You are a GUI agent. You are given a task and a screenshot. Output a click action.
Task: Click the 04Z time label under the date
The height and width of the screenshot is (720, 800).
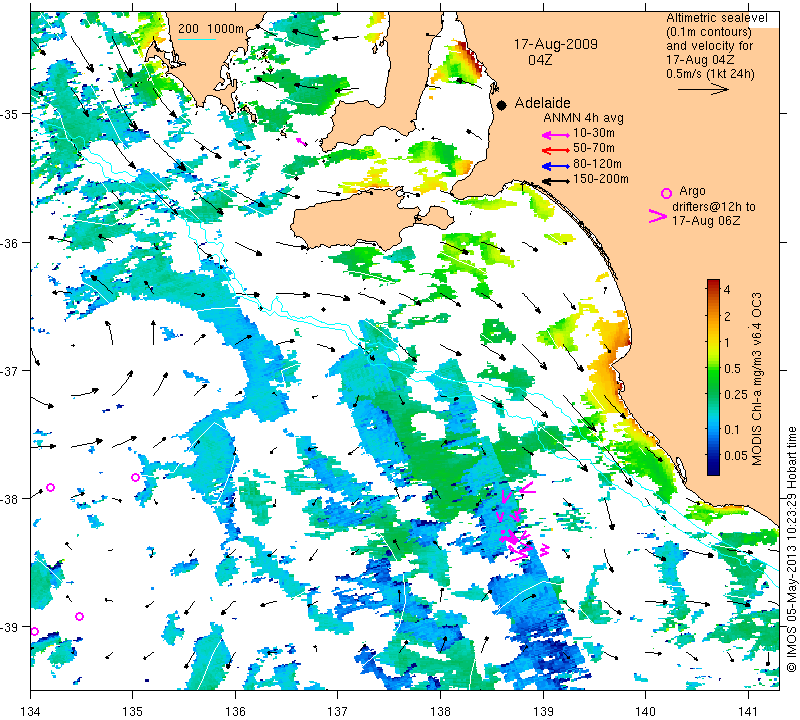pyautogui.click(x=540, y=60)
